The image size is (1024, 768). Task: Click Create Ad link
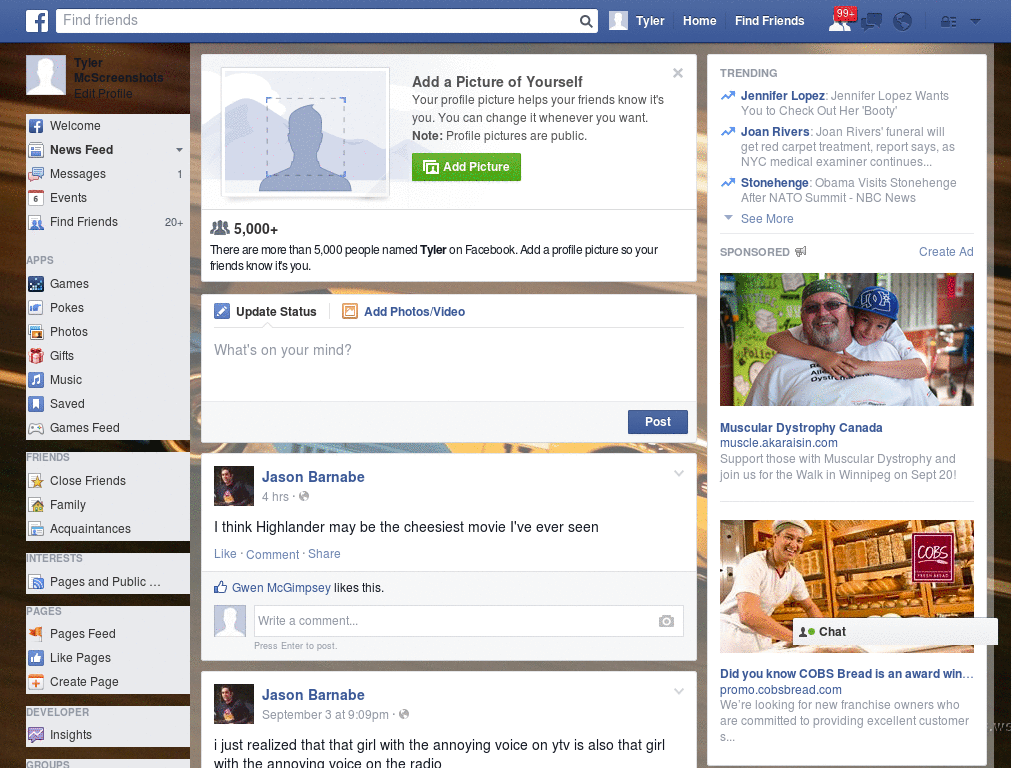coord(946,252)
